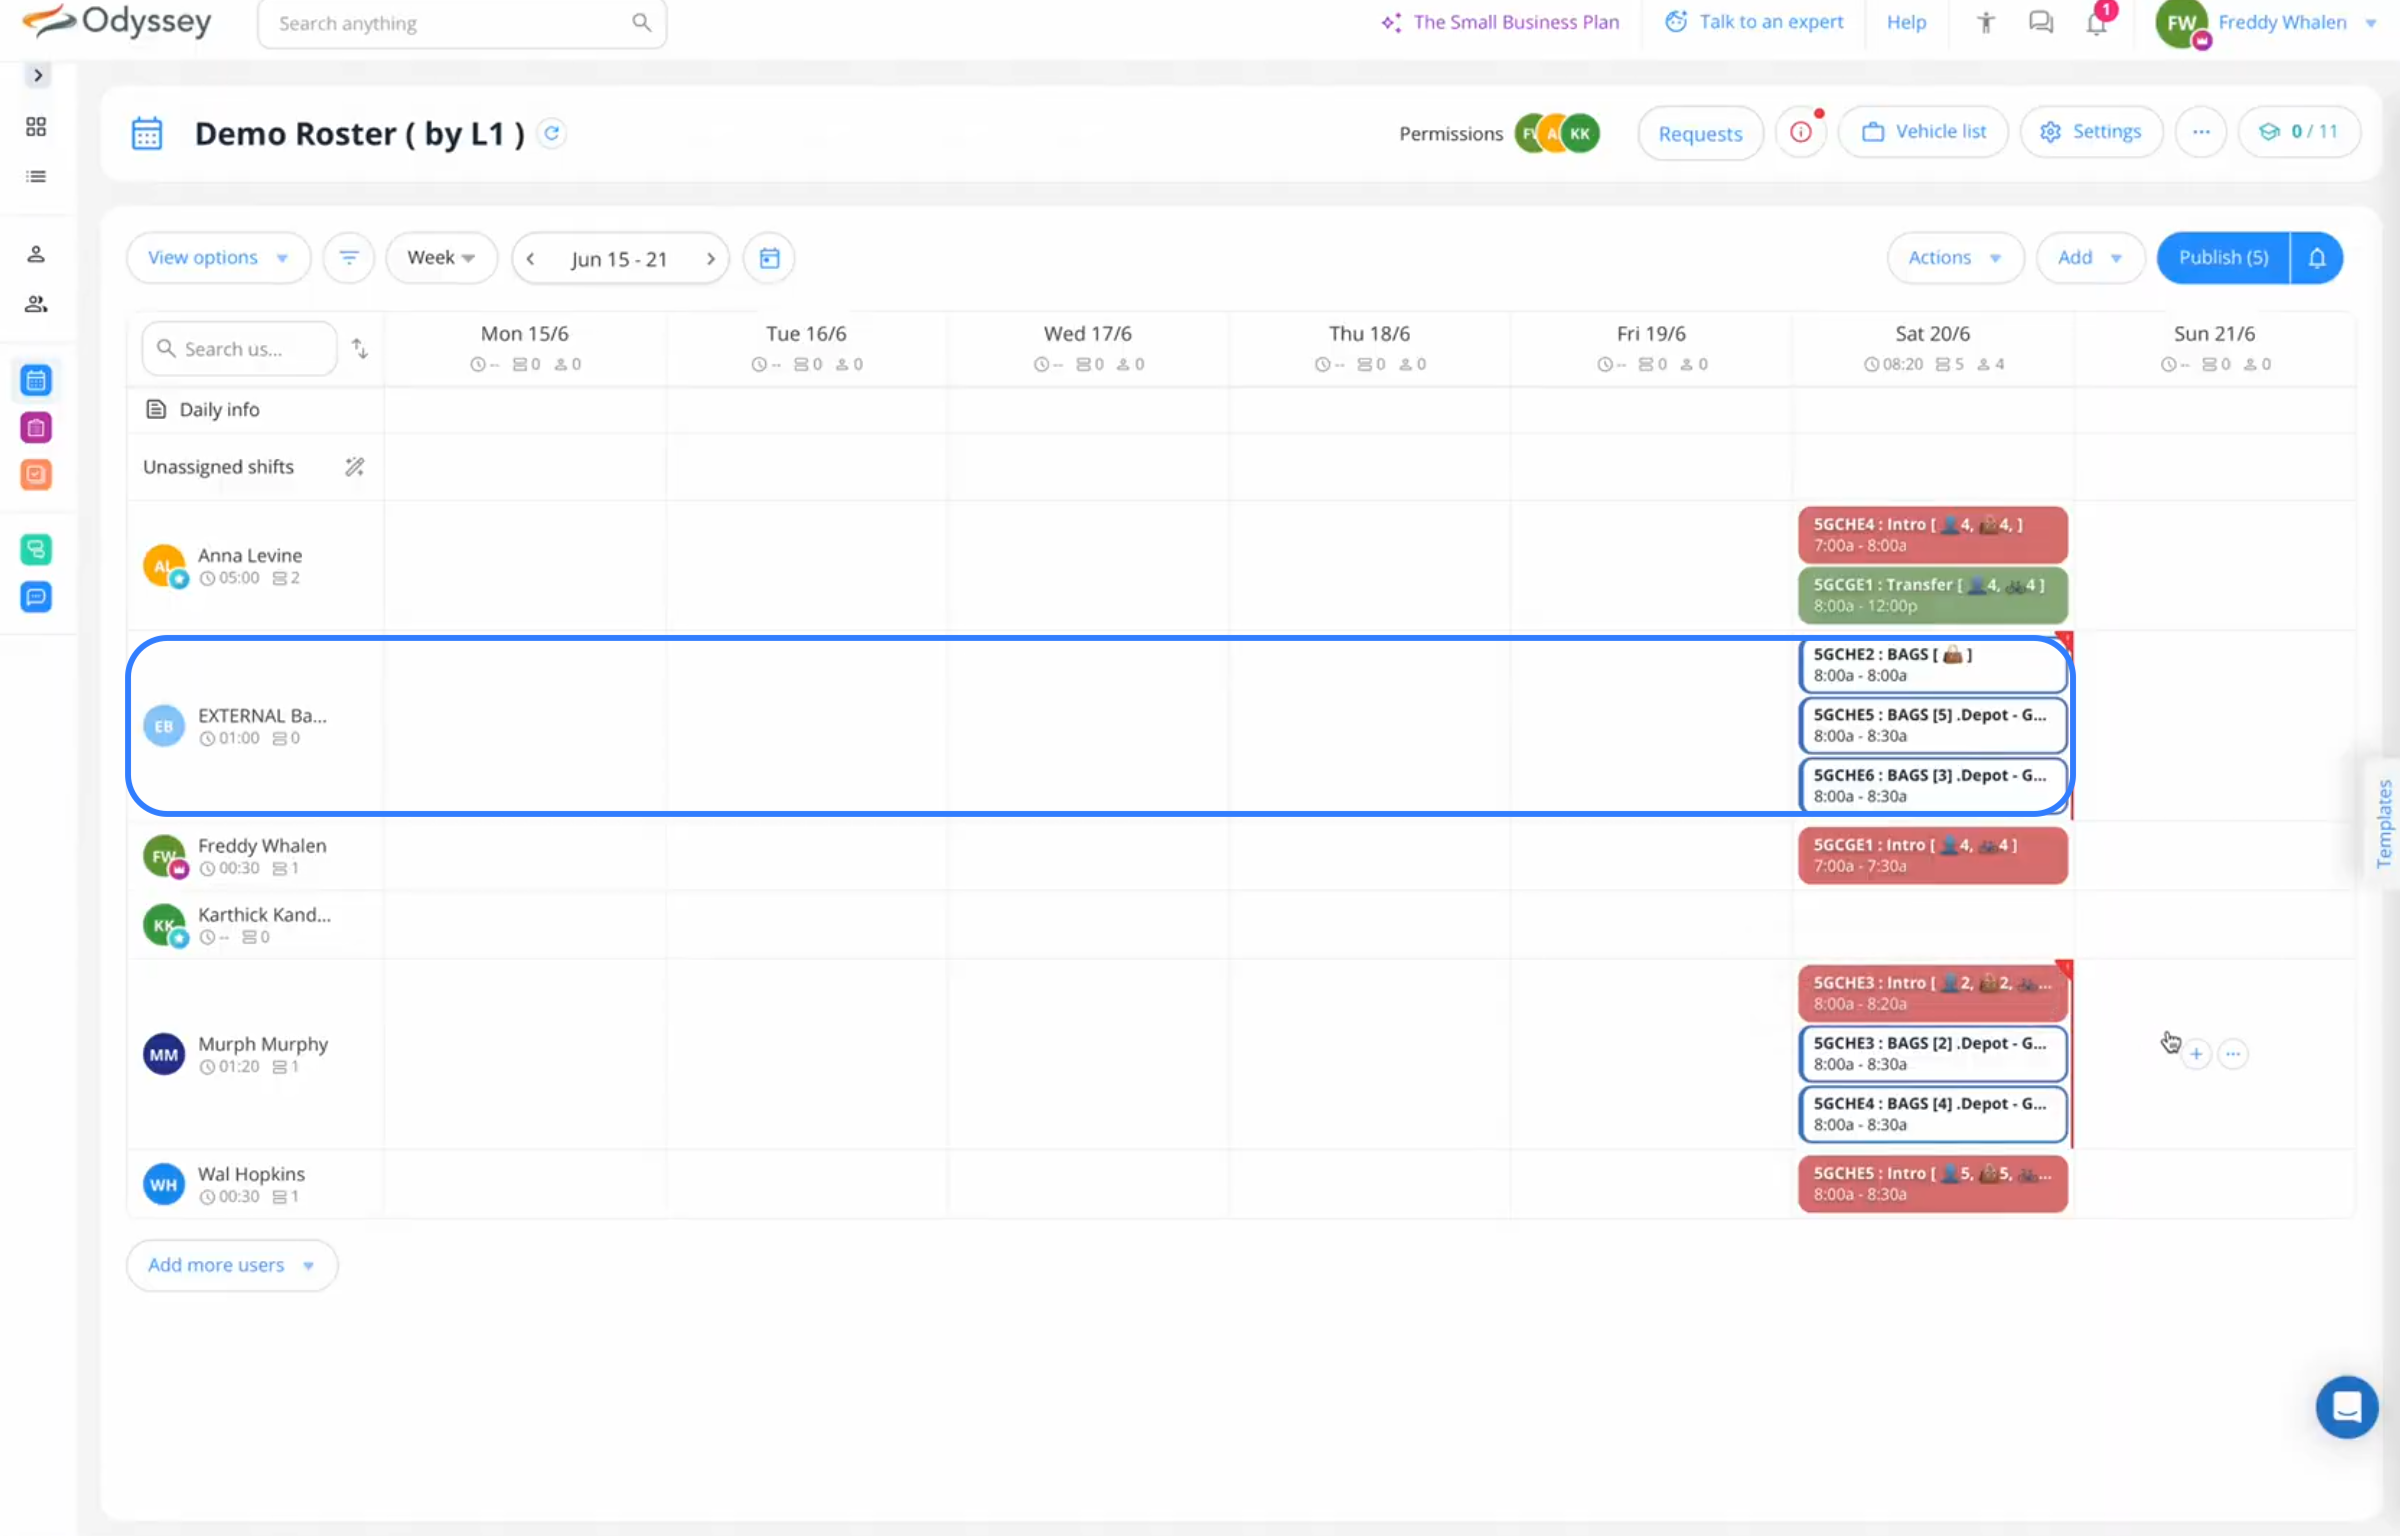Open the filter icon in toolbar

pyautogui.click(x=348, y=258)
